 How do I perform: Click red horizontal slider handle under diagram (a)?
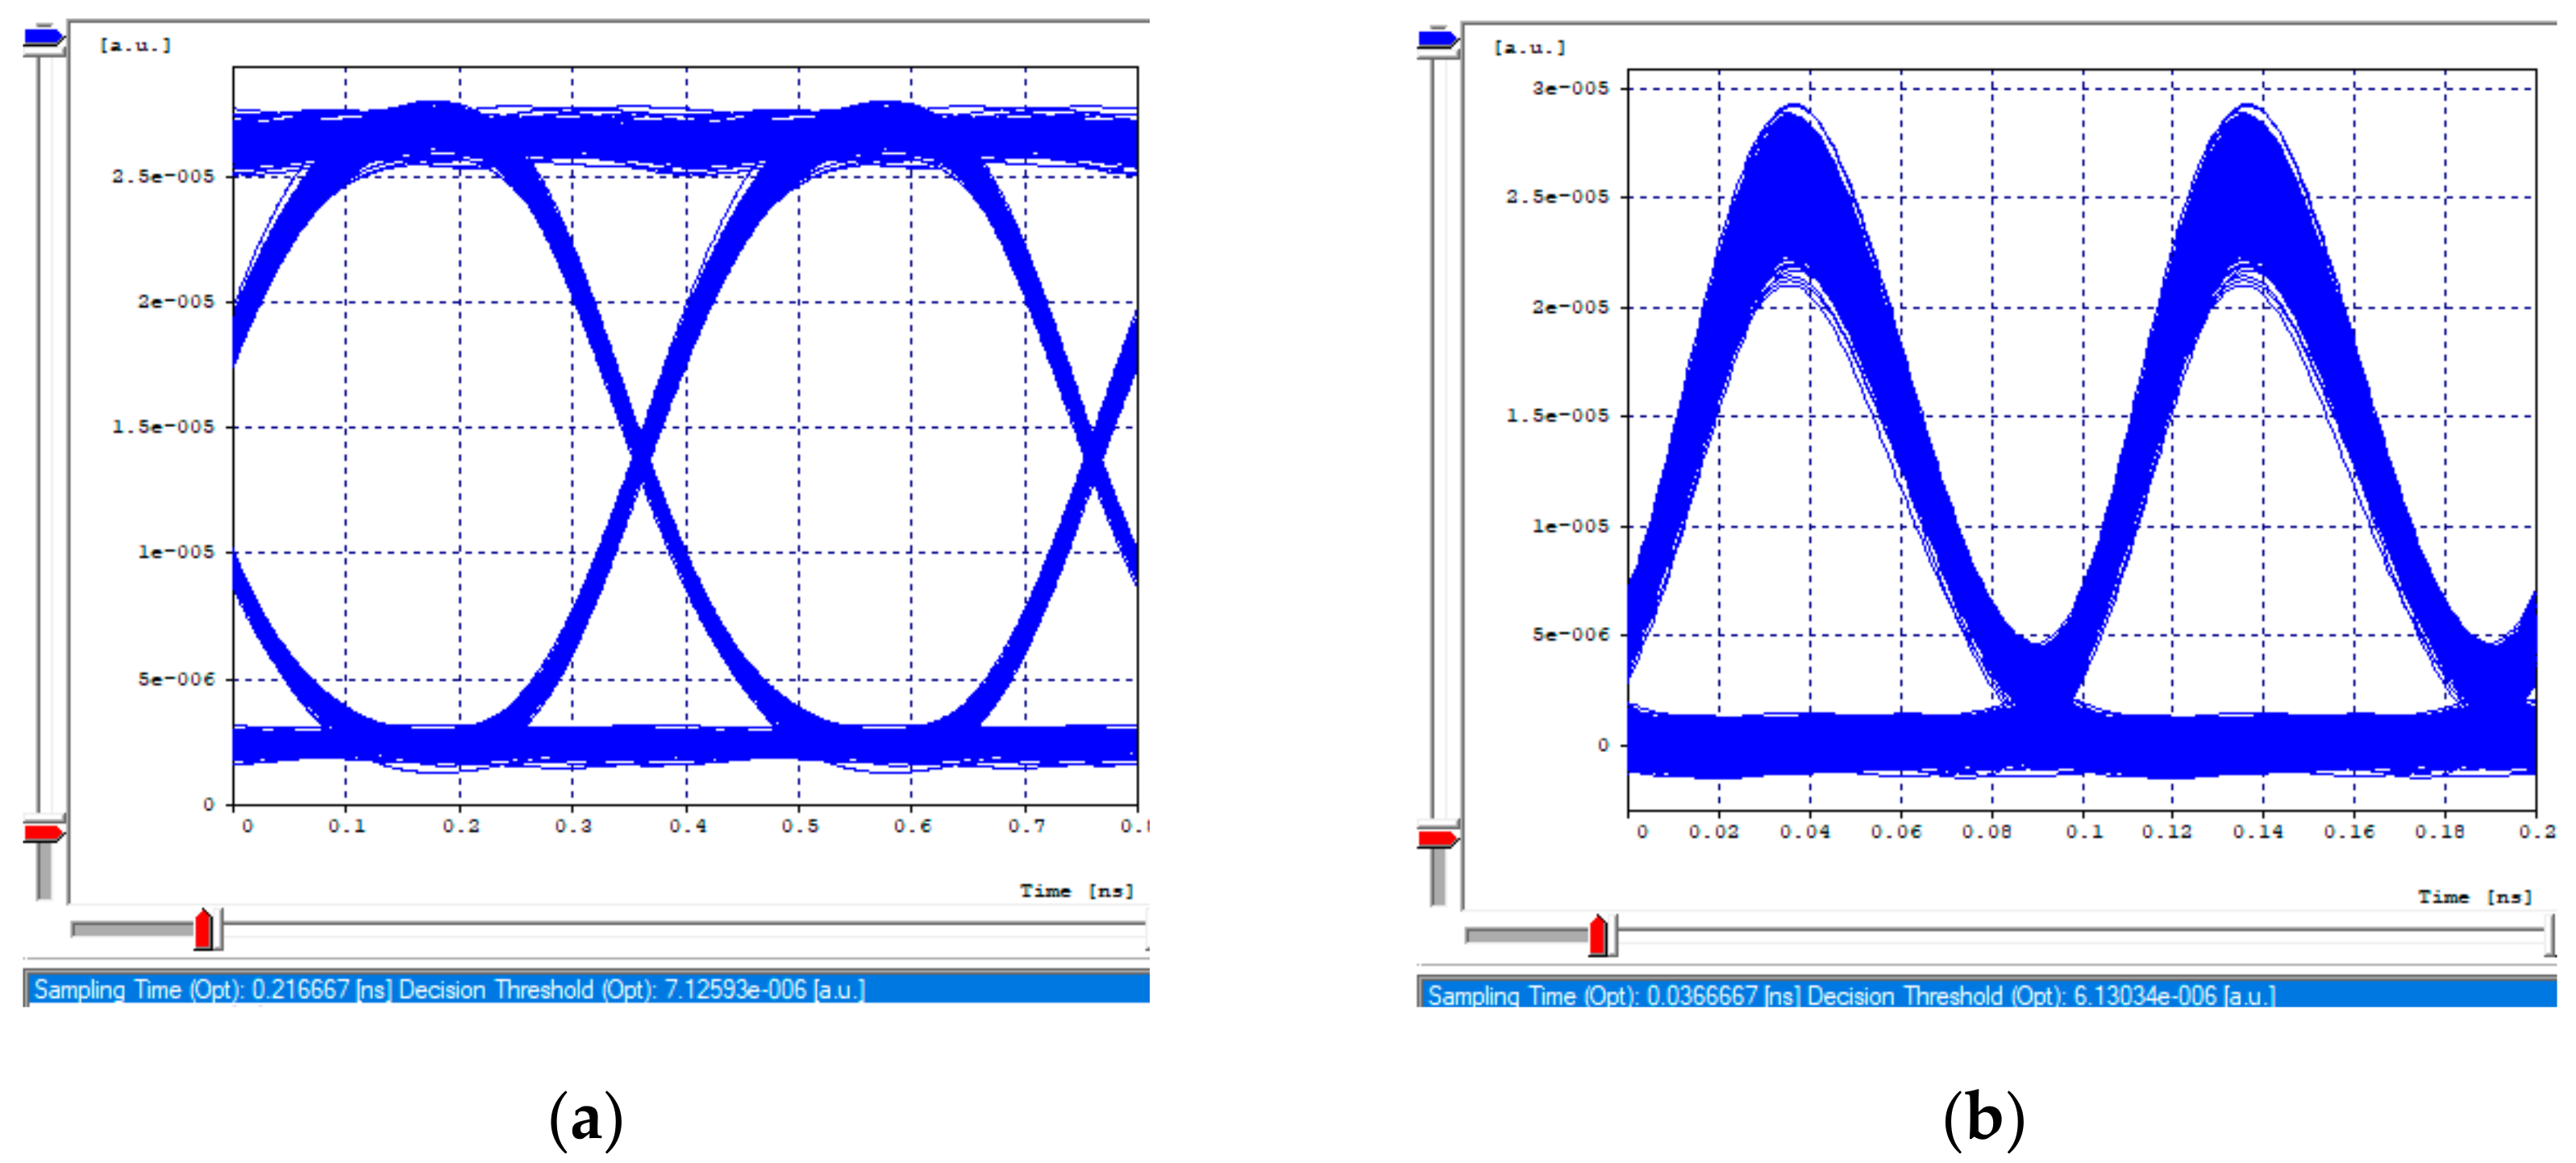tap(204, 929)
